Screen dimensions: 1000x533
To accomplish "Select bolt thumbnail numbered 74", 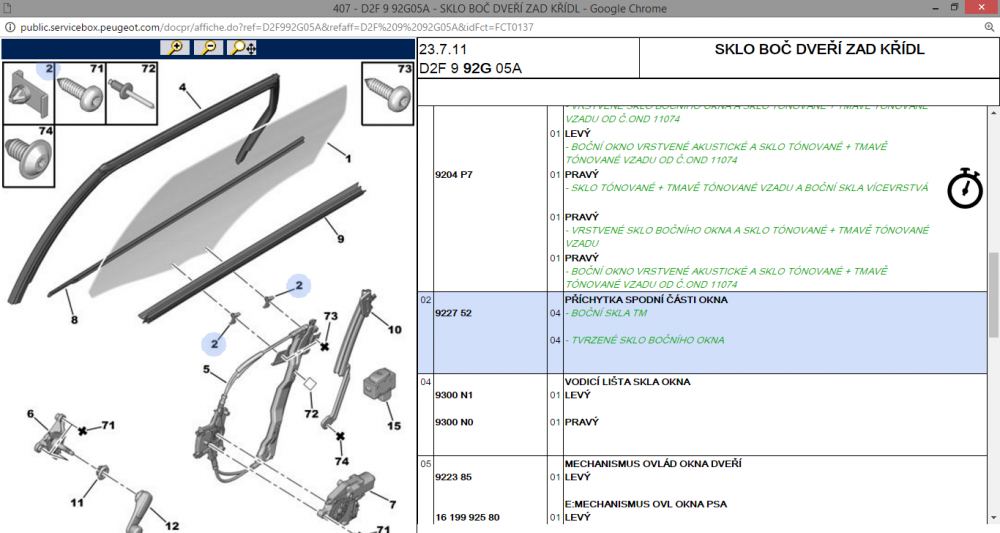I will pyautogui.click(x=29, y=156).
